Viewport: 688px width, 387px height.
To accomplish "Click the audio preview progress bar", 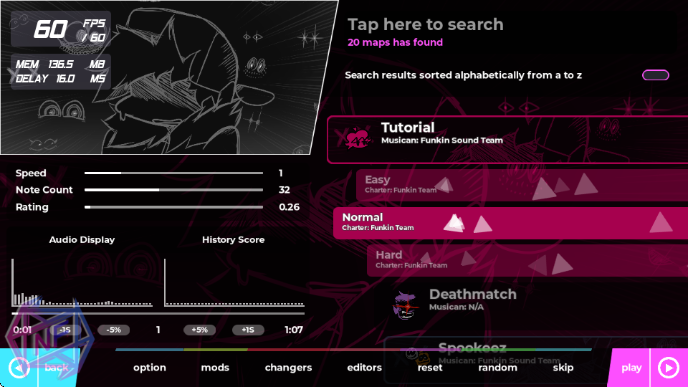I will [158, 314].
